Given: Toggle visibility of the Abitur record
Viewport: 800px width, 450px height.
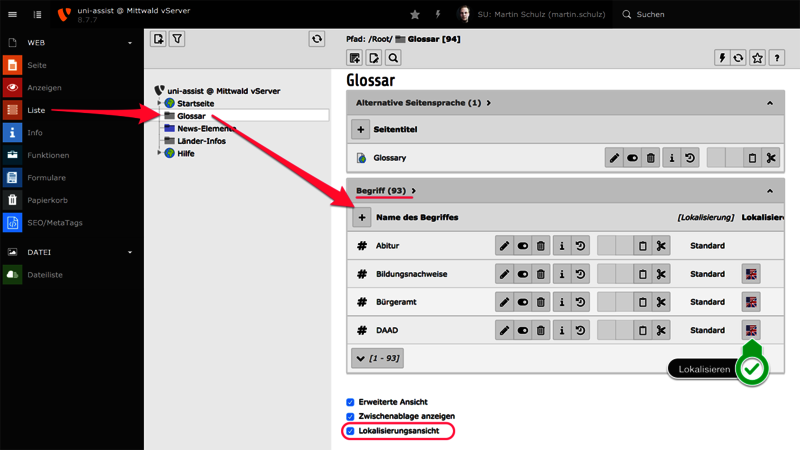Looking at the screenshot, I should pos(522,246).
